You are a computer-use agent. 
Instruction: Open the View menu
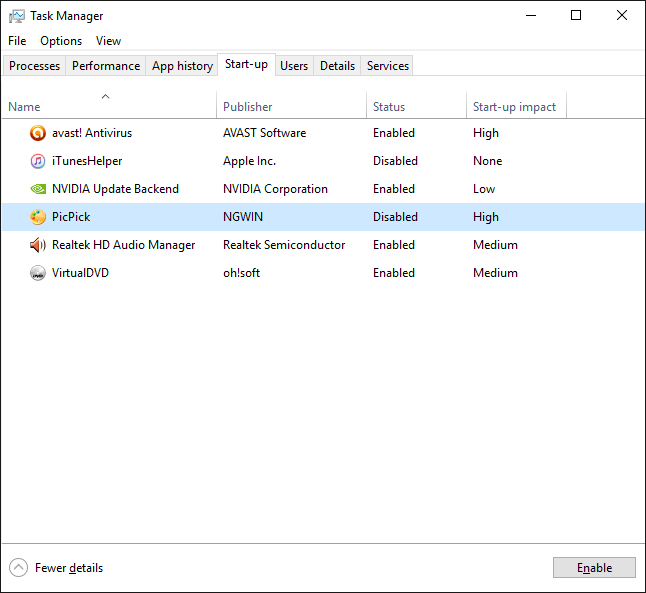108,41
